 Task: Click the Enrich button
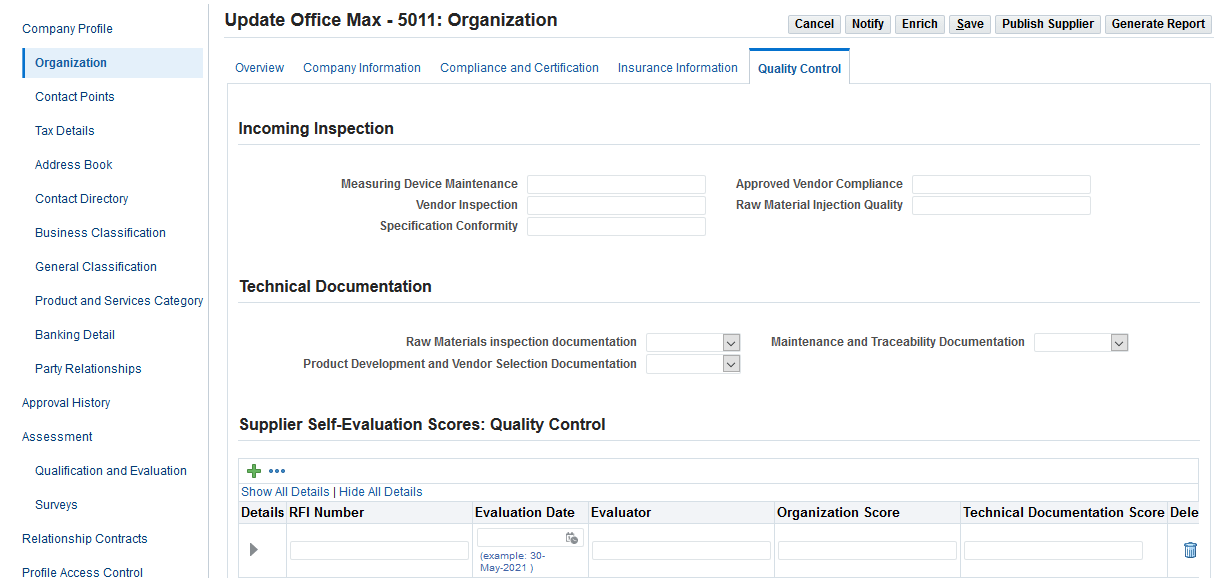click(x=919, y=24)
